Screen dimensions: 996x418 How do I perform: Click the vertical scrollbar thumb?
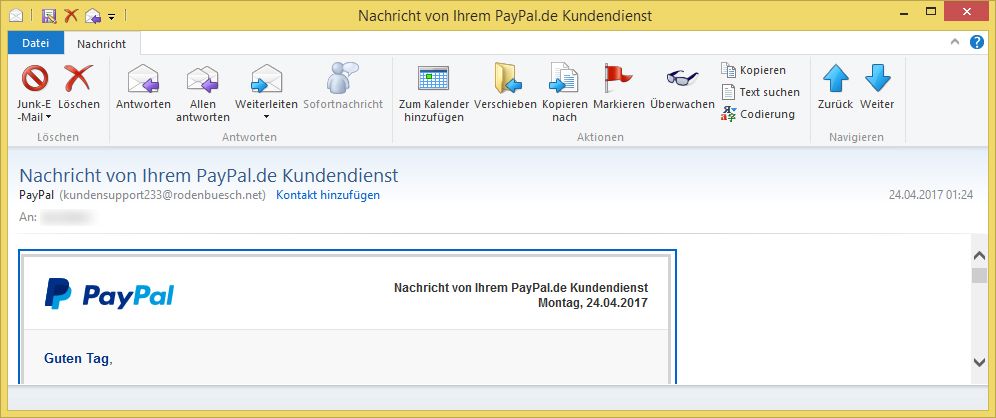click(x=979, y=275)
